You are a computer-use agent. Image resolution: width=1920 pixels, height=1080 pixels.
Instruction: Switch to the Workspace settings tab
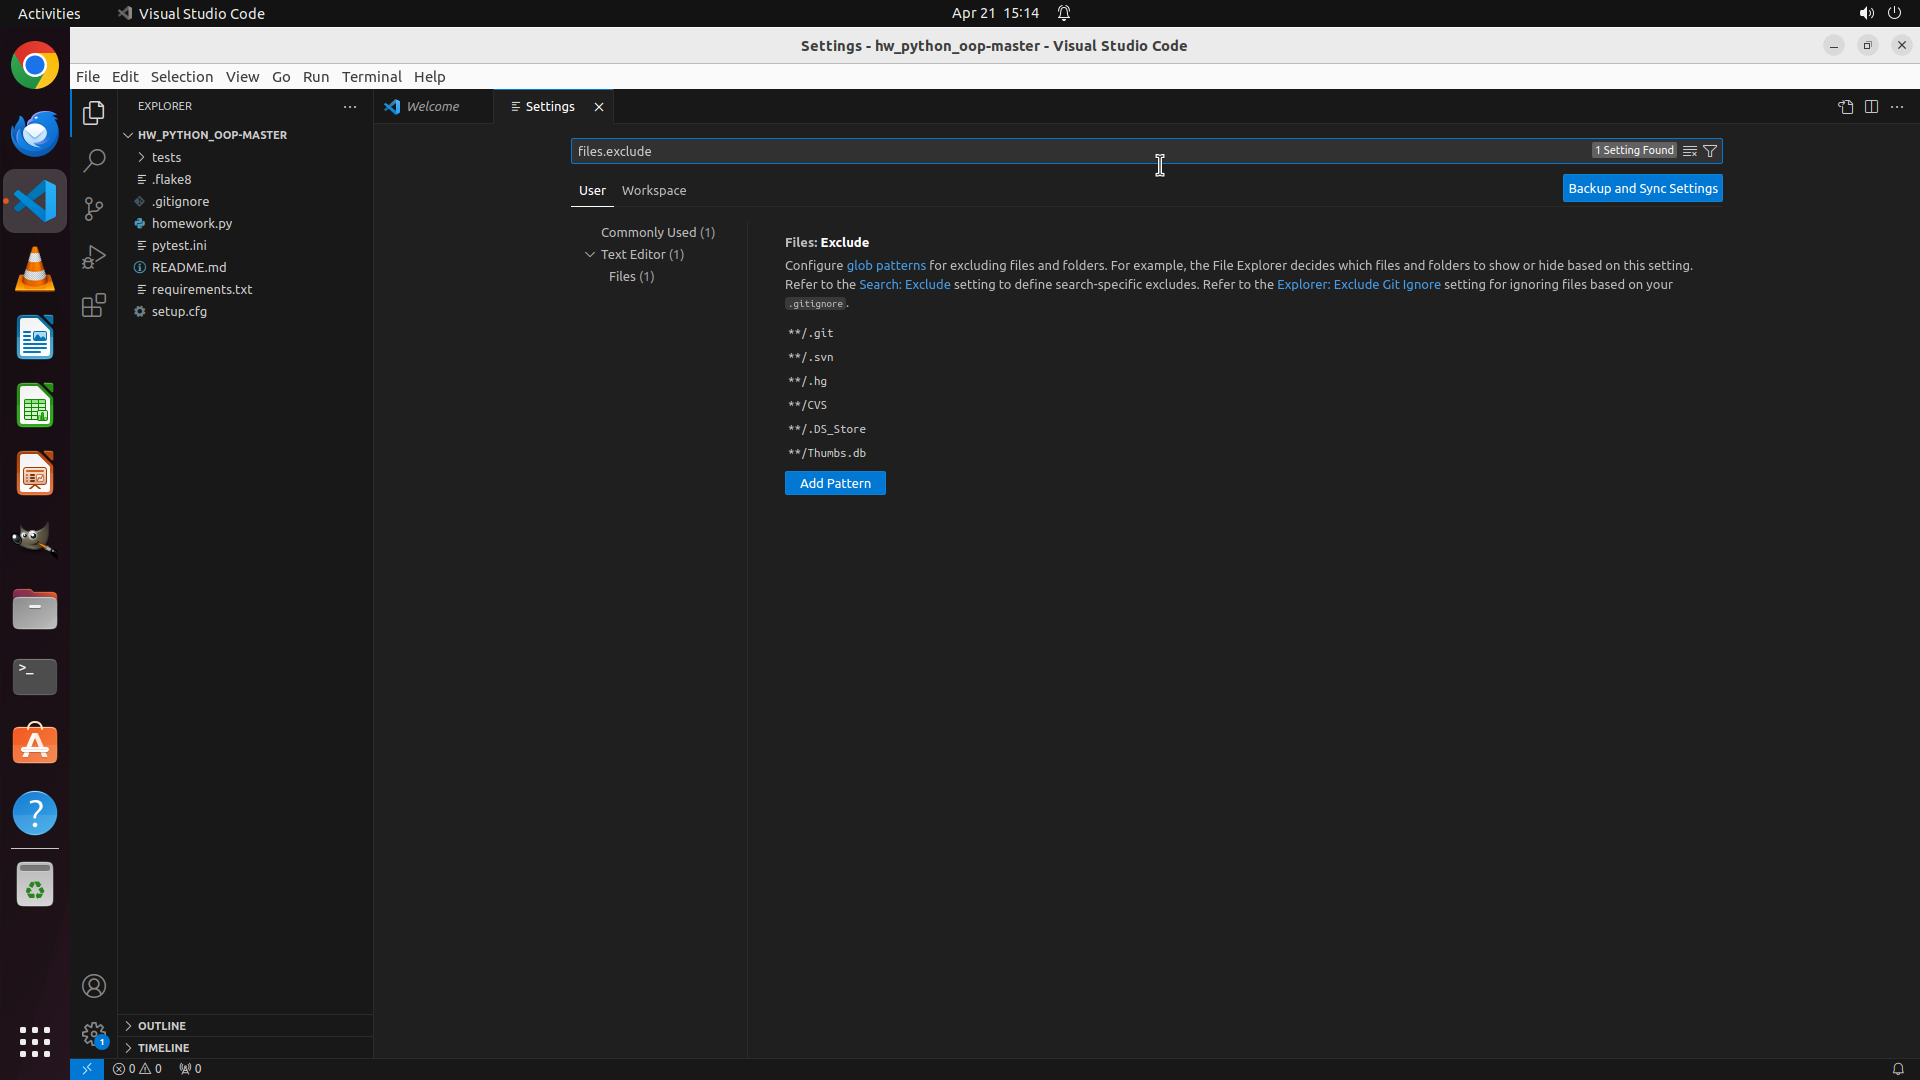point(654,190)
